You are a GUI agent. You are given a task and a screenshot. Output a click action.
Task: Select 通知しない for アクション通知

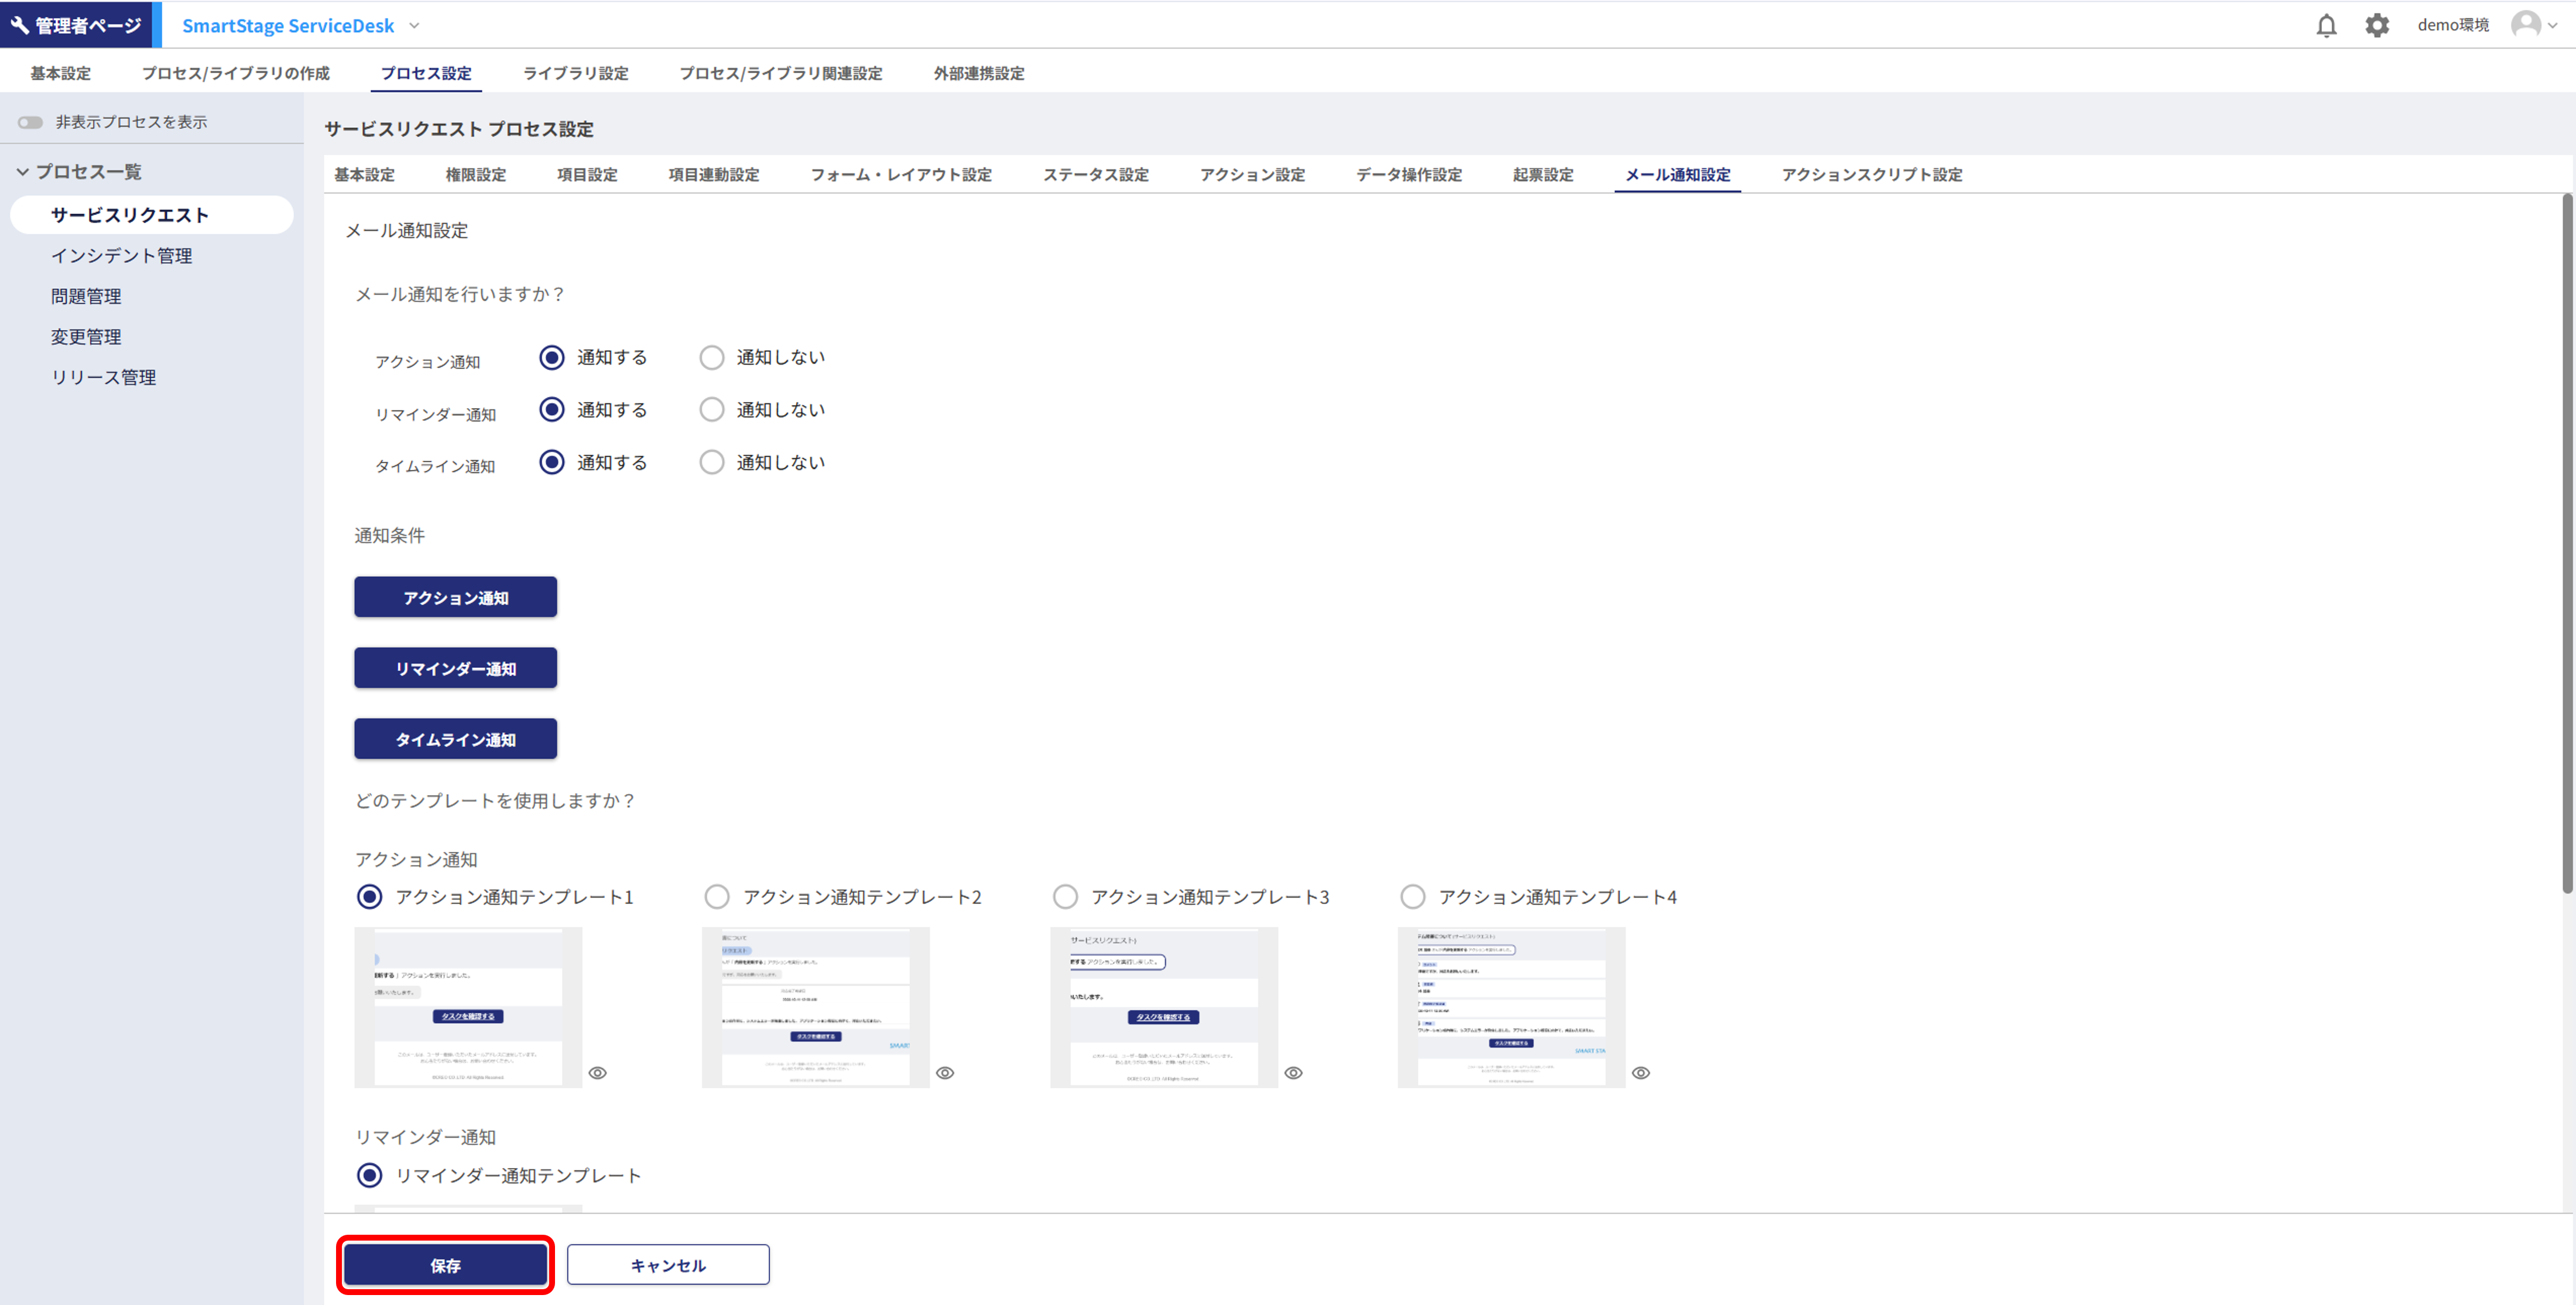(x=711, y=358)
